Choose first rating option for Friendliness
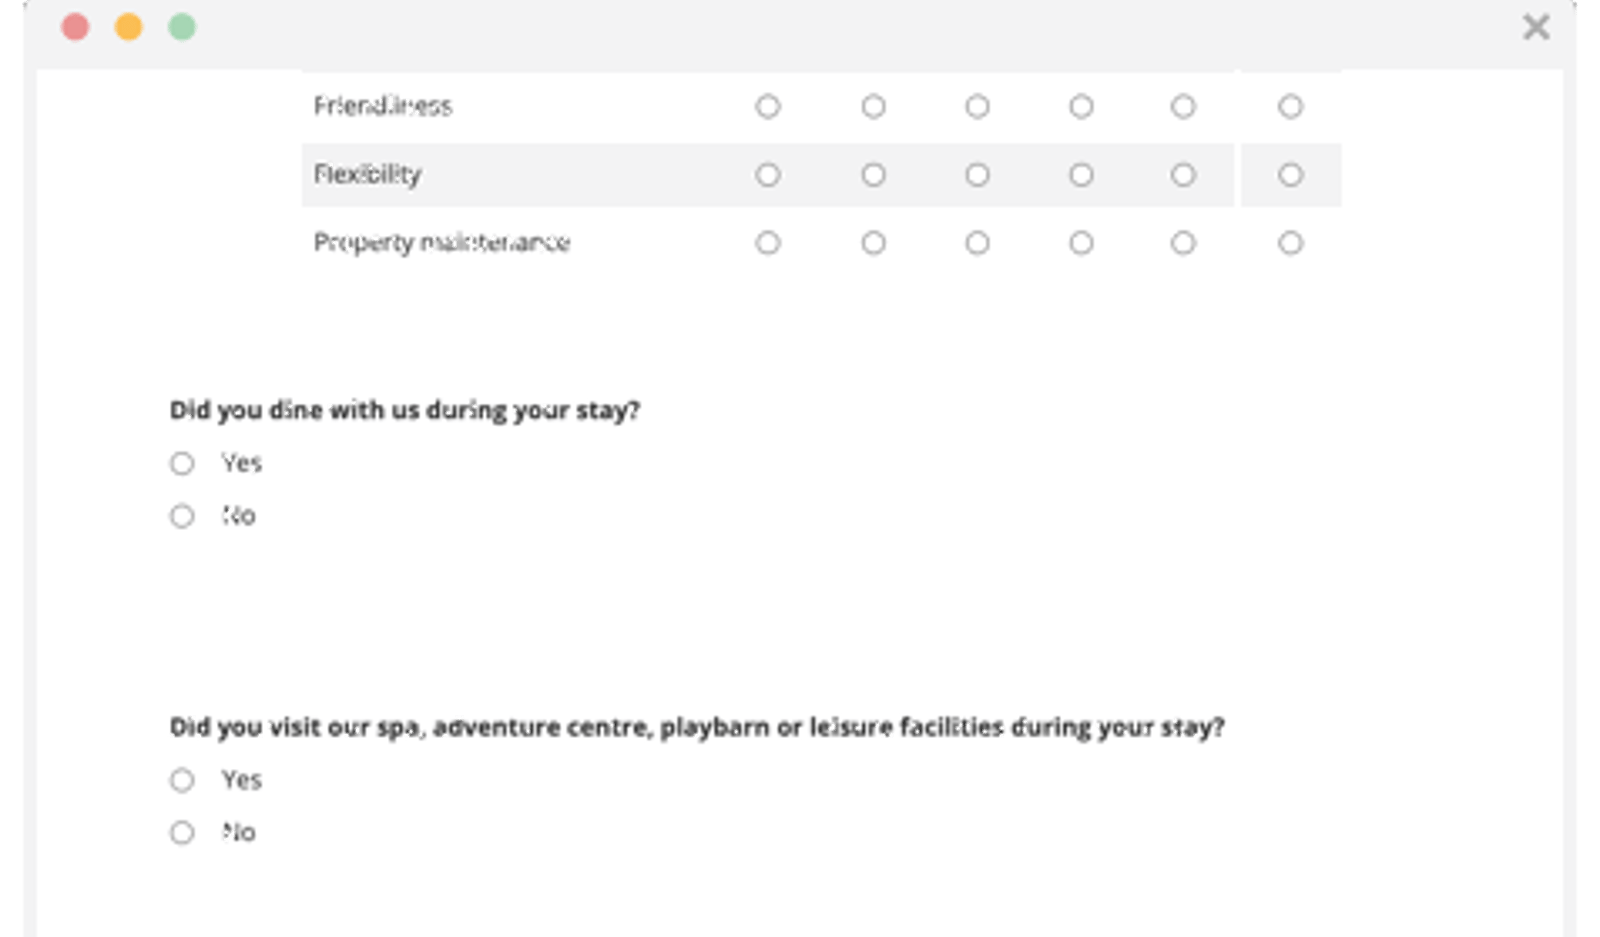Image resolution: width=1600 pixels, height=937 pixels. (x=768, y=106)
